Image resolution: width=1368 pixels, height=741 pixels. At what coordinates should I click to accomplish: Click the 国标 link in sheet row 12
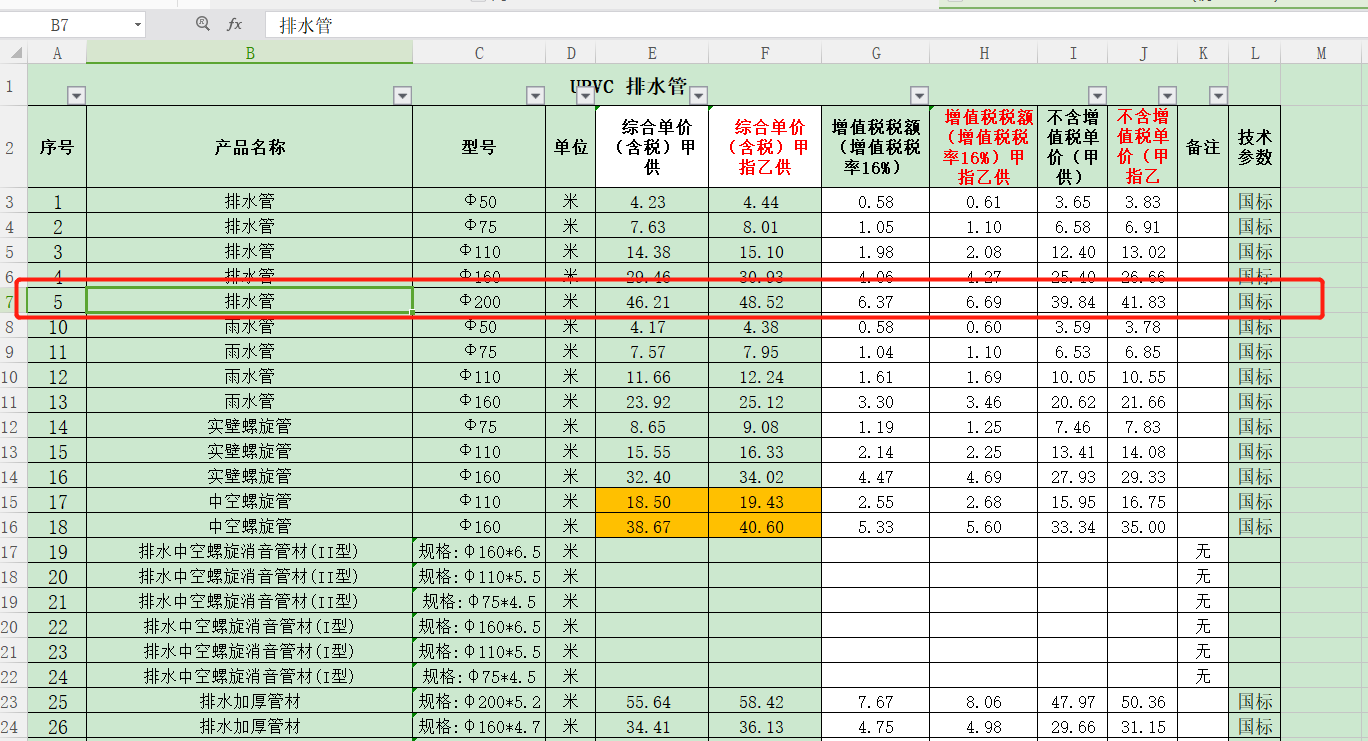tap(1255, 427)
